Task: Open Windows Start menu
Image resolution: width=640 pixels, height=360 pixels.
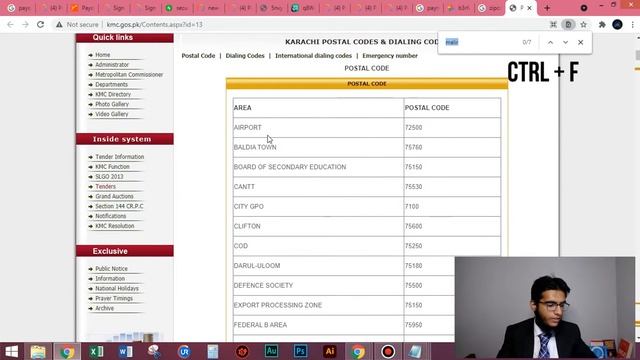Action: point(11,351)
